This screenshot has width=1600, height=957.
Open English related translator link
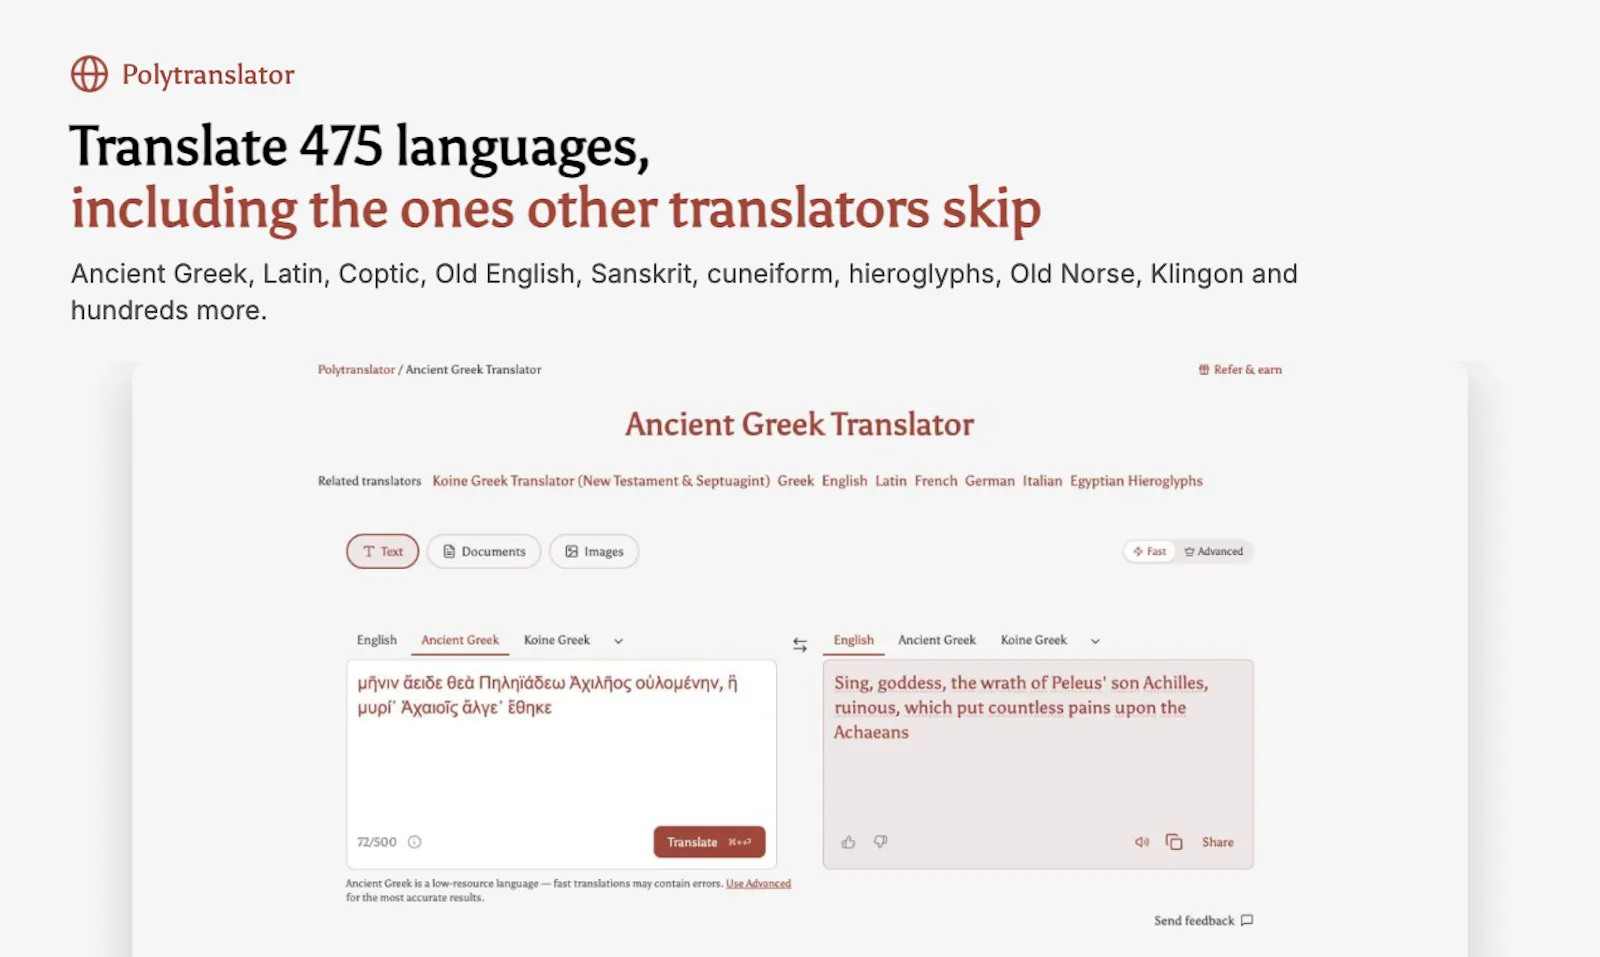pos(845,481)
